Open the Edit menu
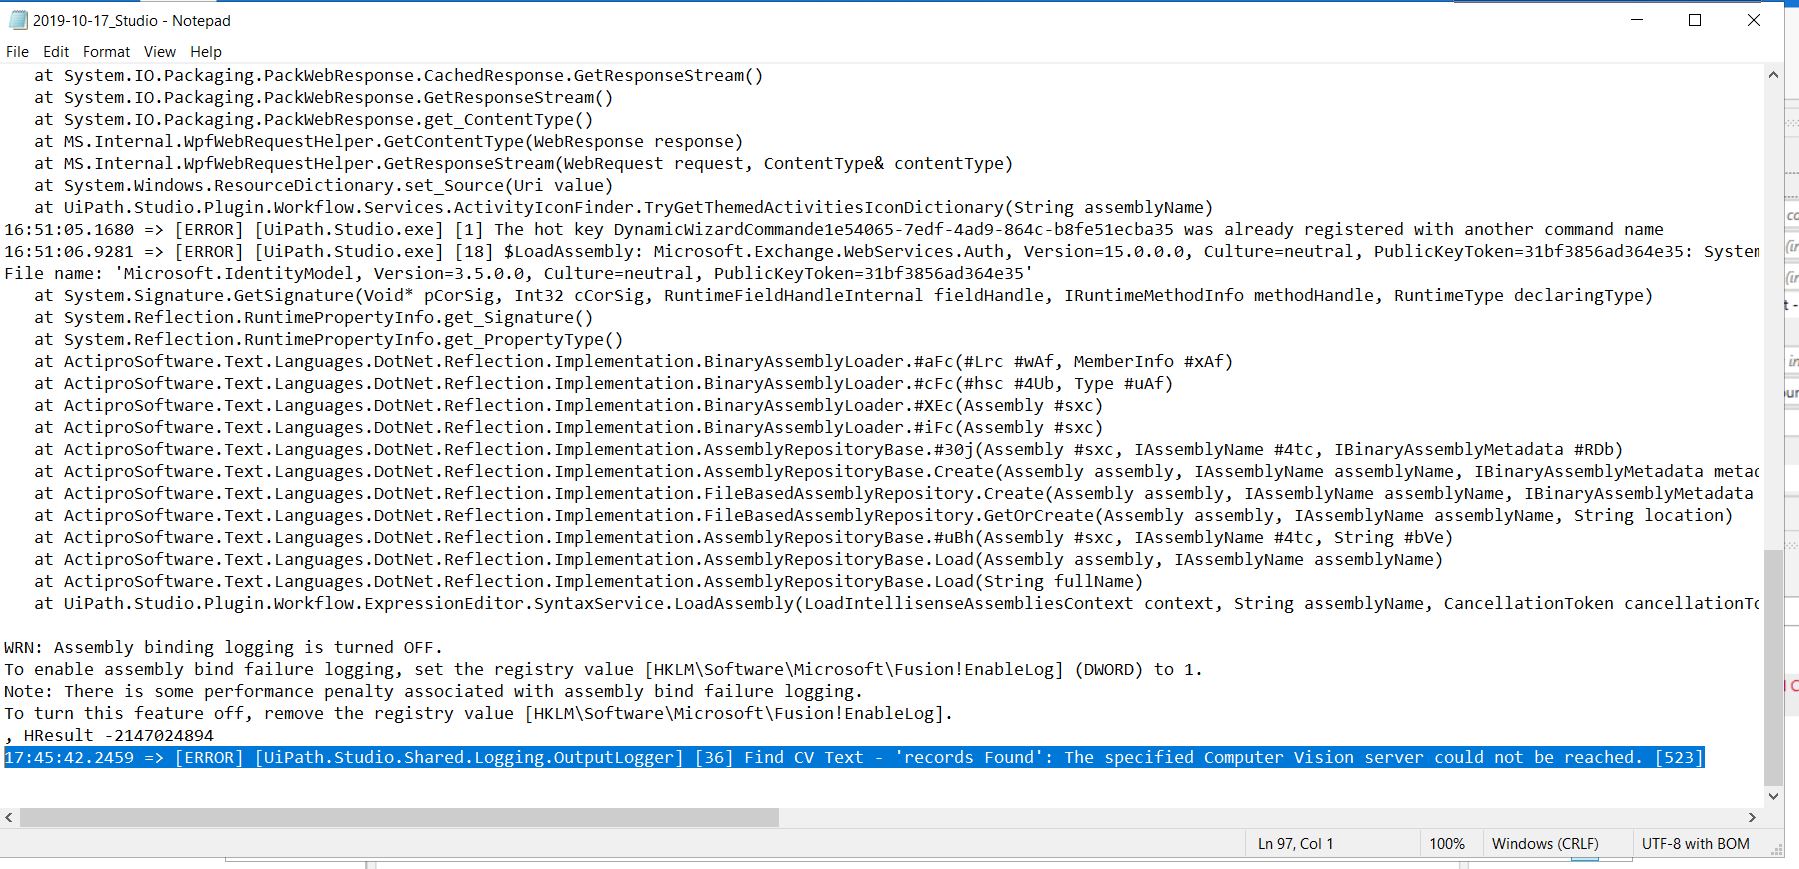Viewport: 1799px width, 869px height. coord(56,52)
